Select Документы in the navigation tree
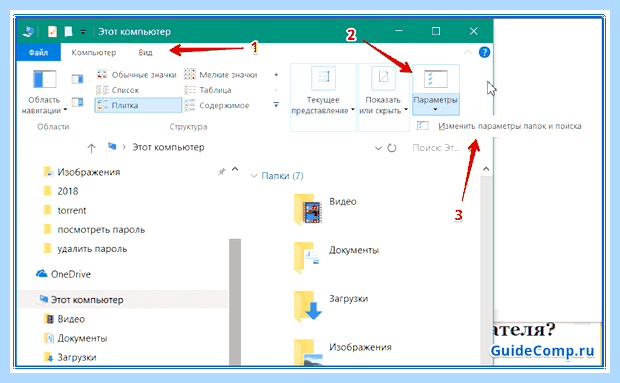The image size is (620, 383). point(82,338)
